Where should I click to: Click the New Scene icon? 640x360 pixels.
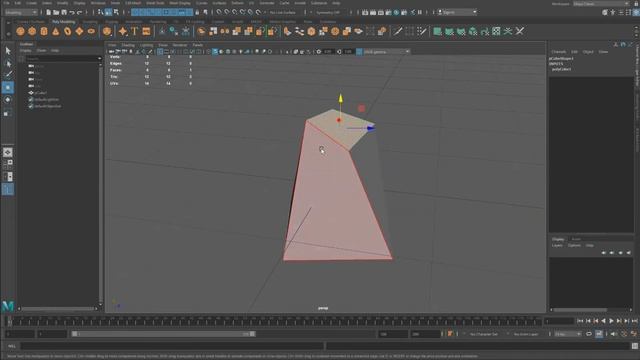click(x=48, y=12)
